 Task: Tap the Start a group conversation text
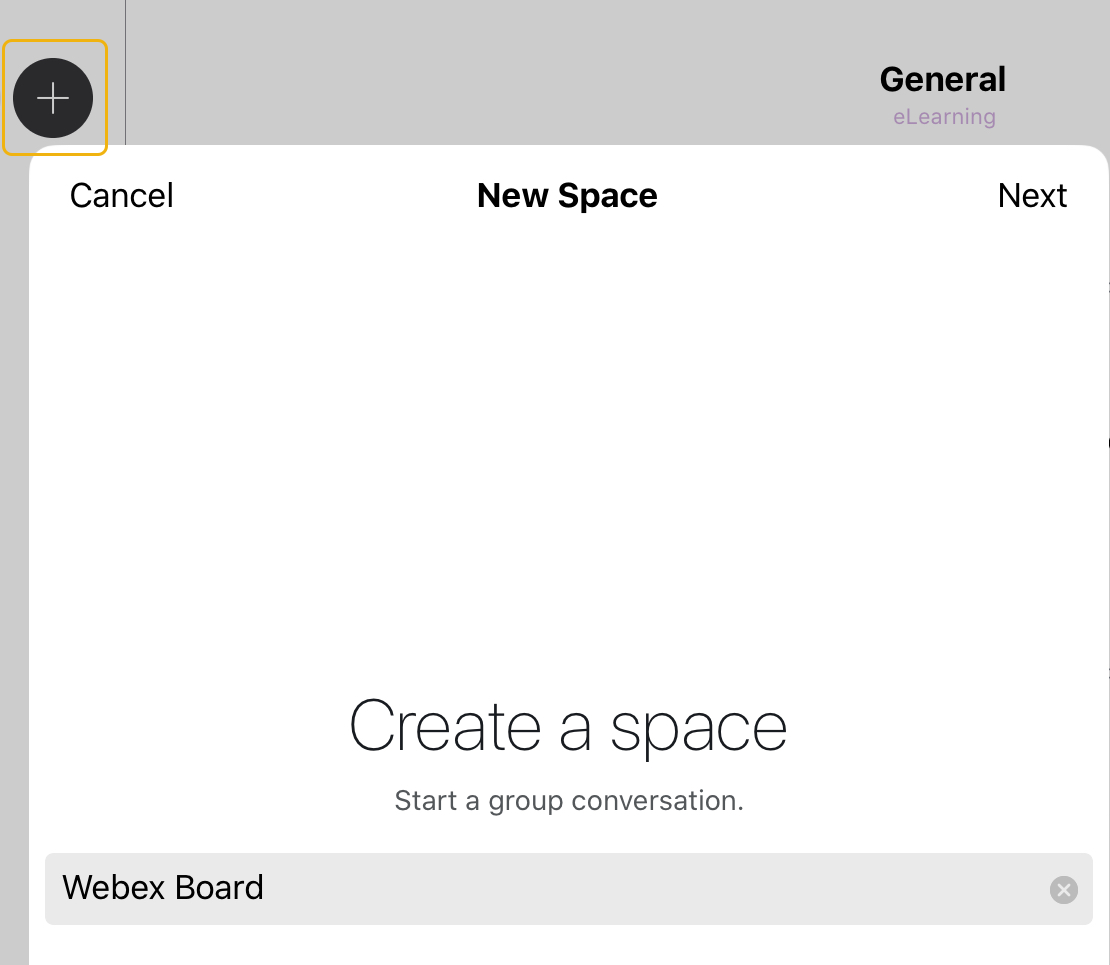click(x=568, y=800)
